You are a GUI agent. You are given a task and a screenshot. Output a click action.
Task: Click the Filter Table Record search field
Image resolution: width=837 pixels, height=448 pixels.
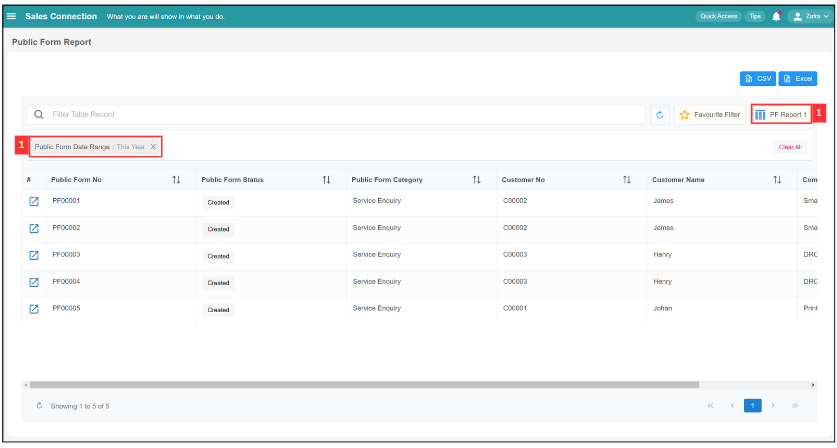click(336, 115)
